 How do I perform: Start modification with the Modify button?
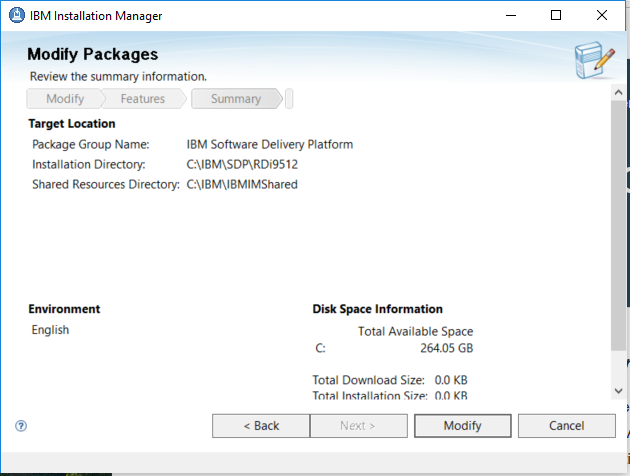pyautogui.click(x=463, y=426)
